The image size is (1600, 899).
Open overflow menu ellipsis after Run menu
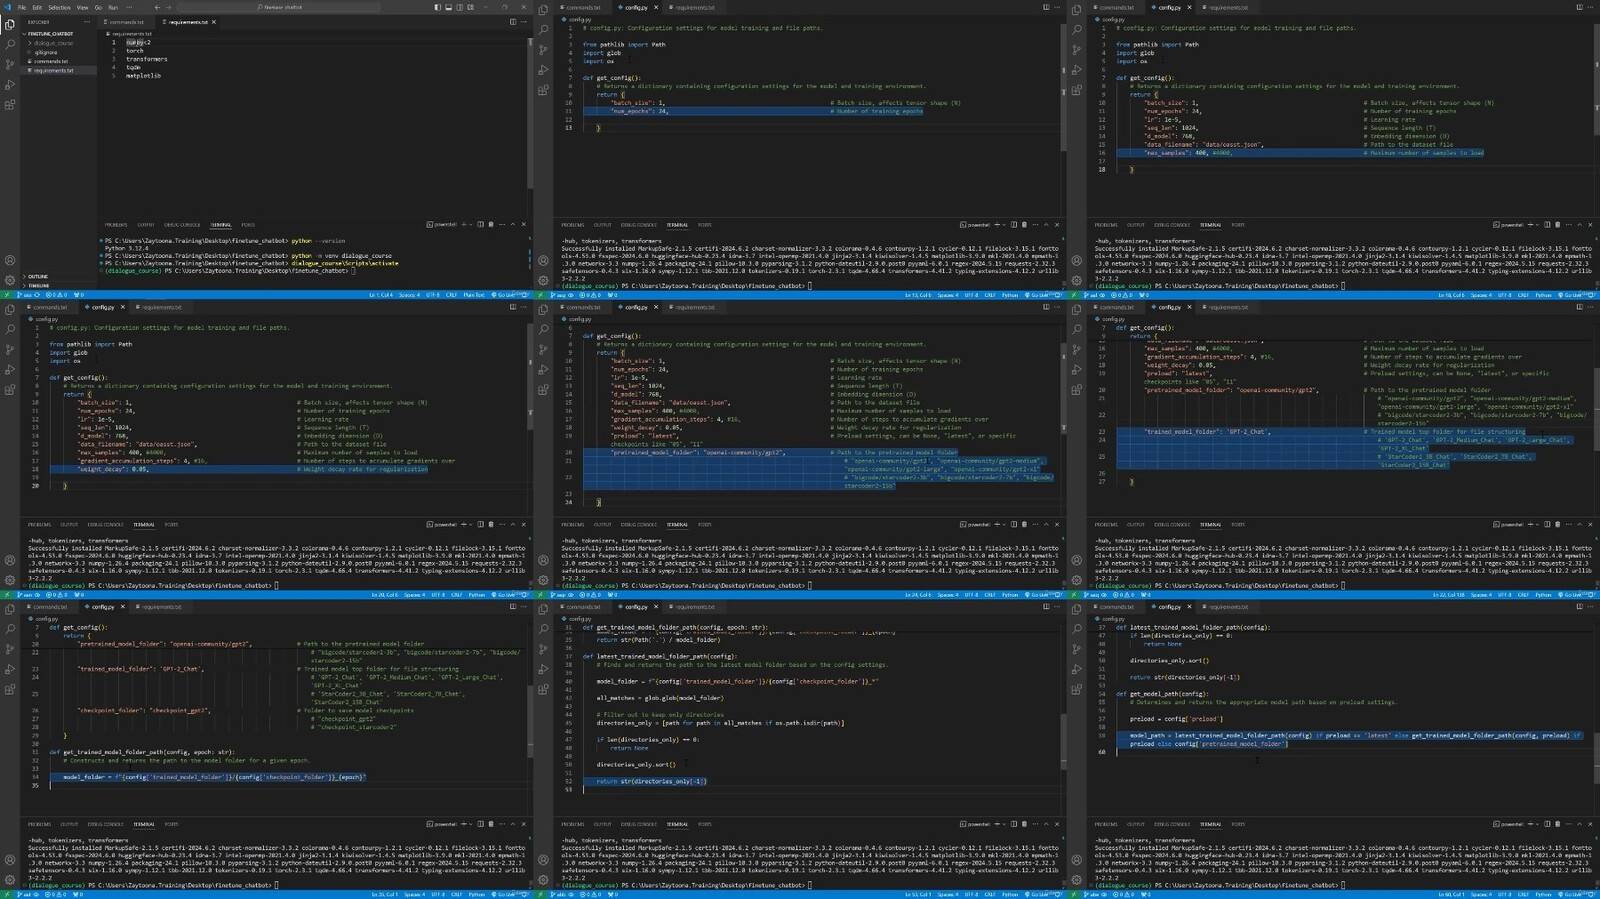tap(129, 7)
